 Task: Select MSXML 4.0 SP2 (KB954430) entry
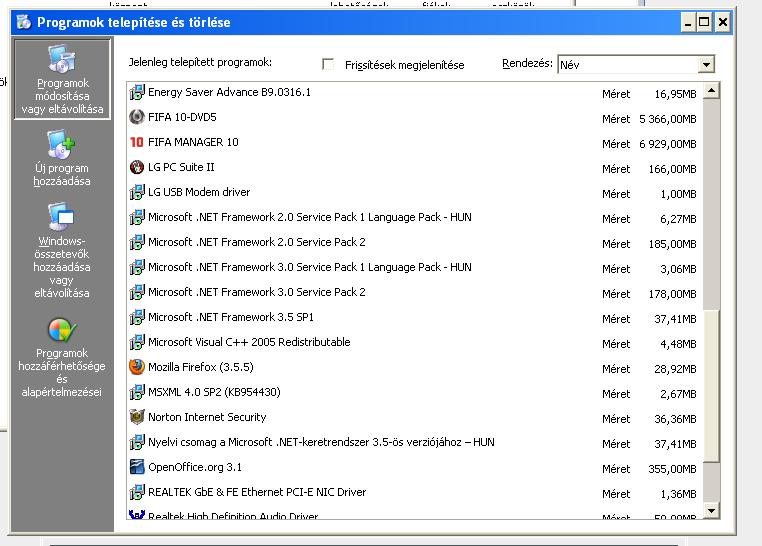click(414, 392)
